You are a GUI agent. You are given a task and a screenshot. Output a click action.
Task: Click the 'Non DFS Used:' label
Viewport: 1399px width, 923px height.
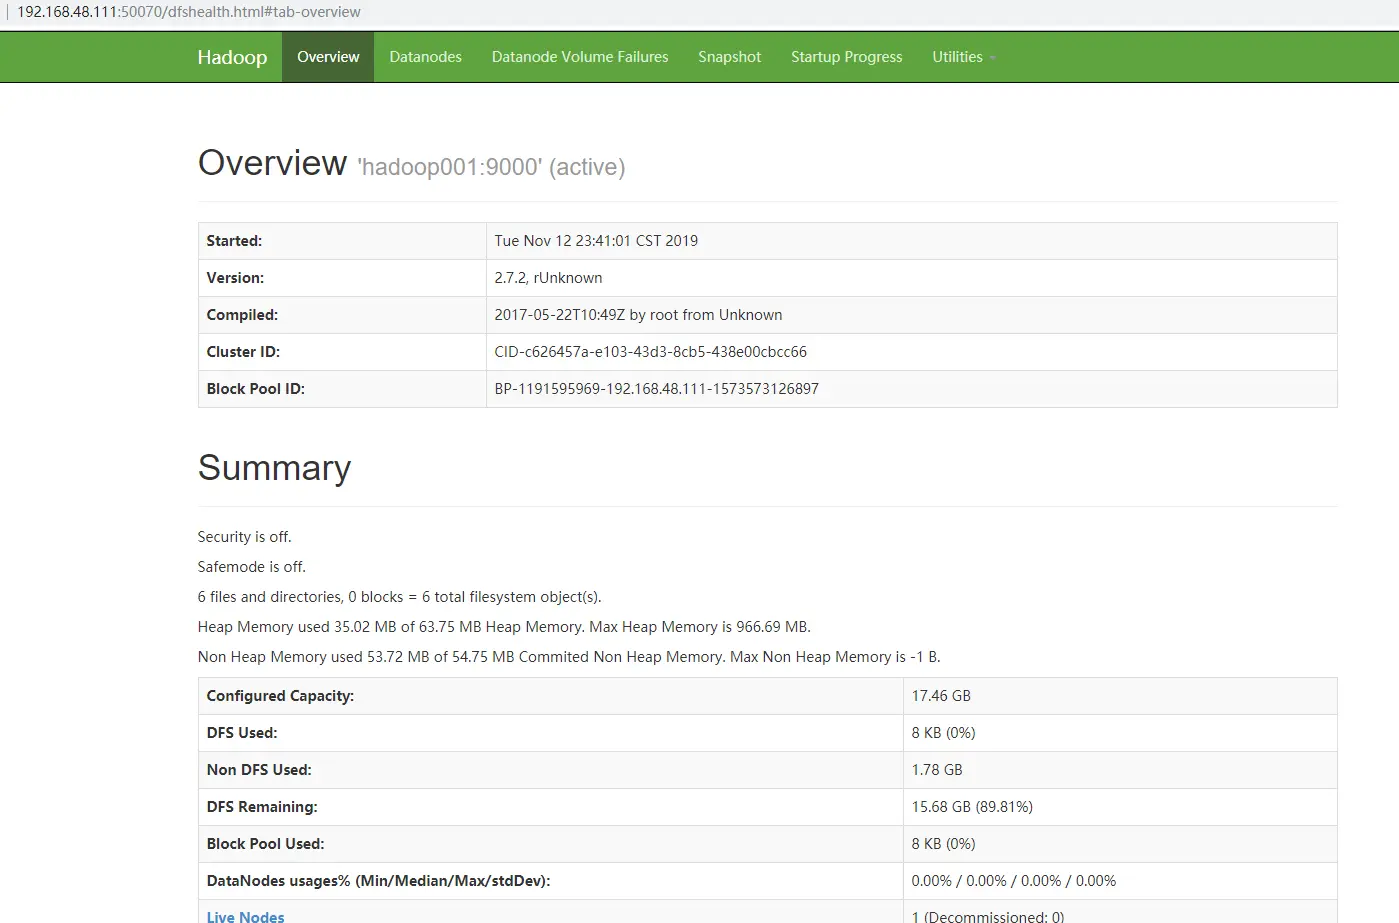pyautogui.click(x=259, y=770)
